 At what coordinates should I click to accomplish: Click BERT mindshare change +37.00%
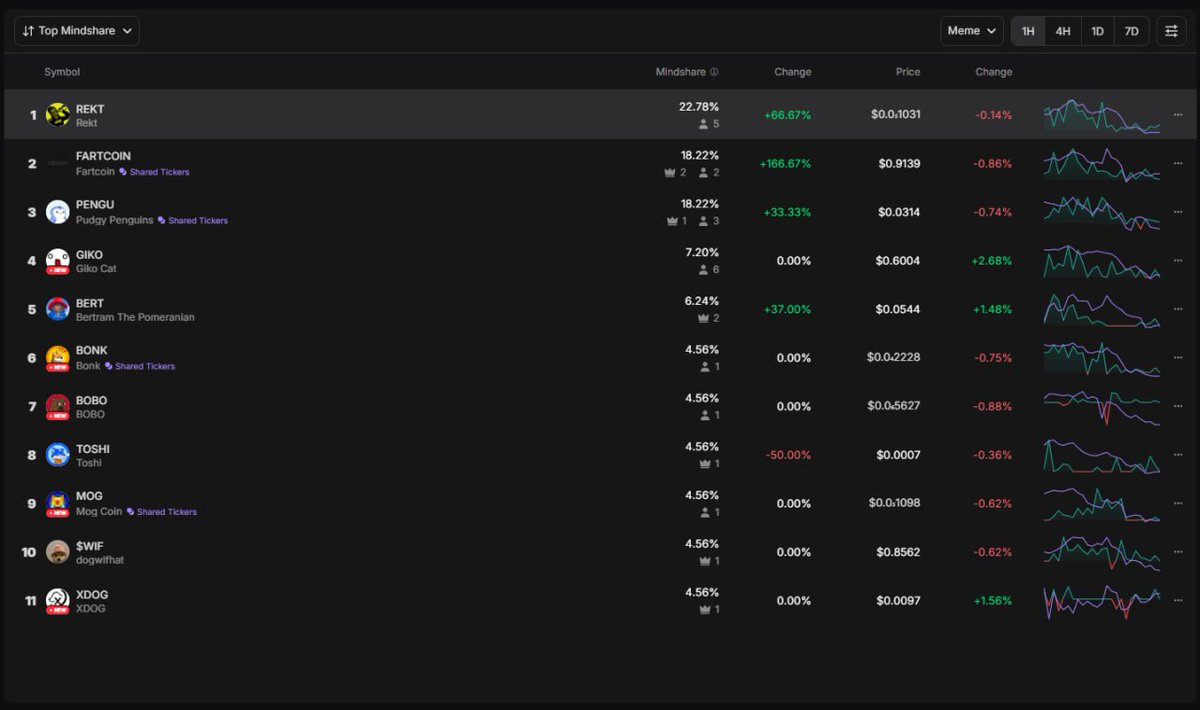pos(788,309)
